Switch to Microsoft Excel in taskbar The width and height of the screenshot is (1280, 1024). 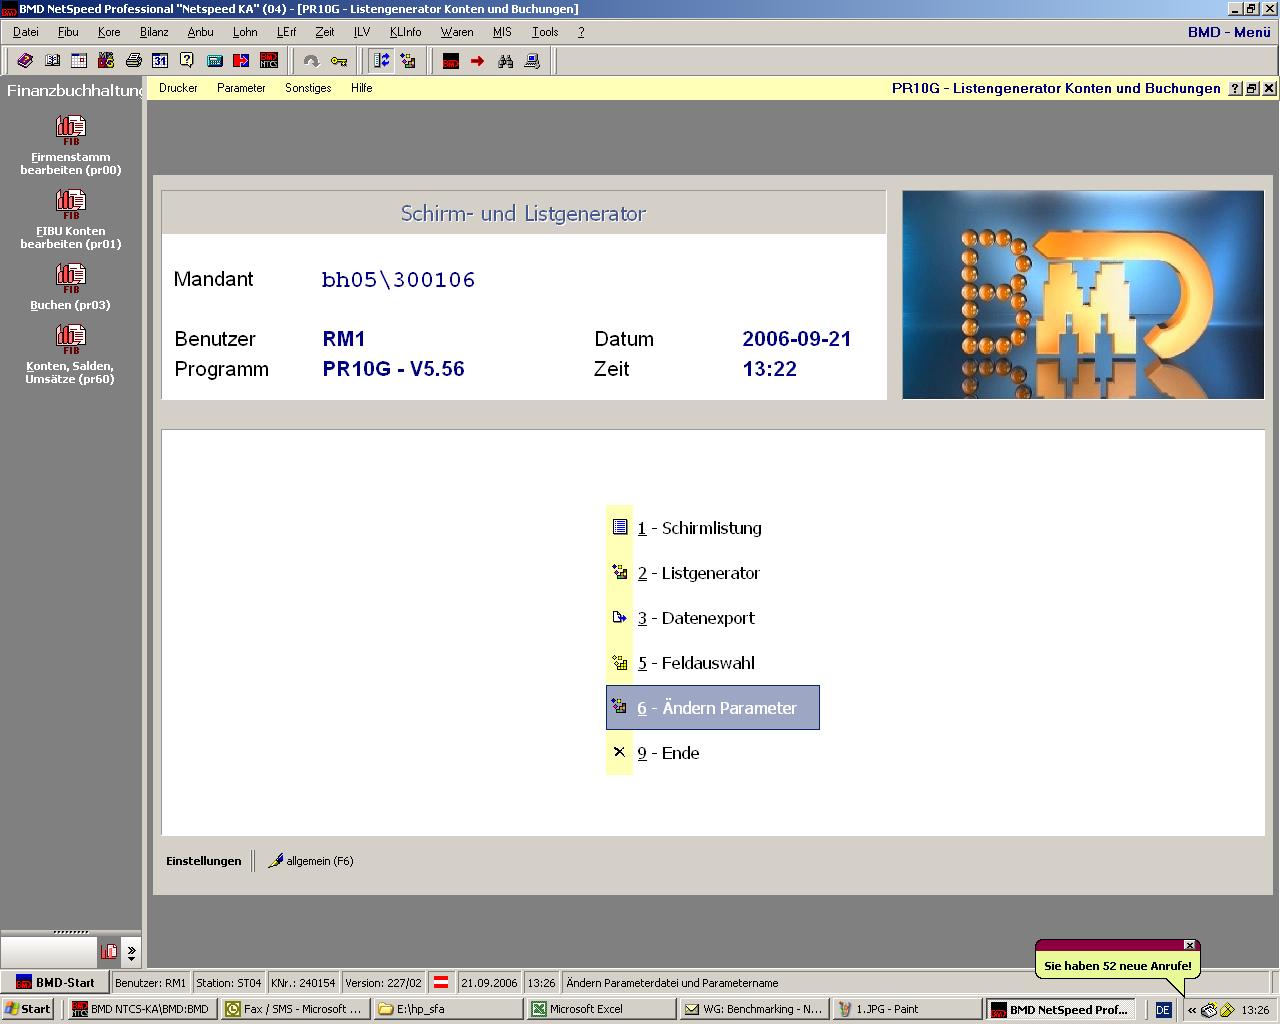600,1009
